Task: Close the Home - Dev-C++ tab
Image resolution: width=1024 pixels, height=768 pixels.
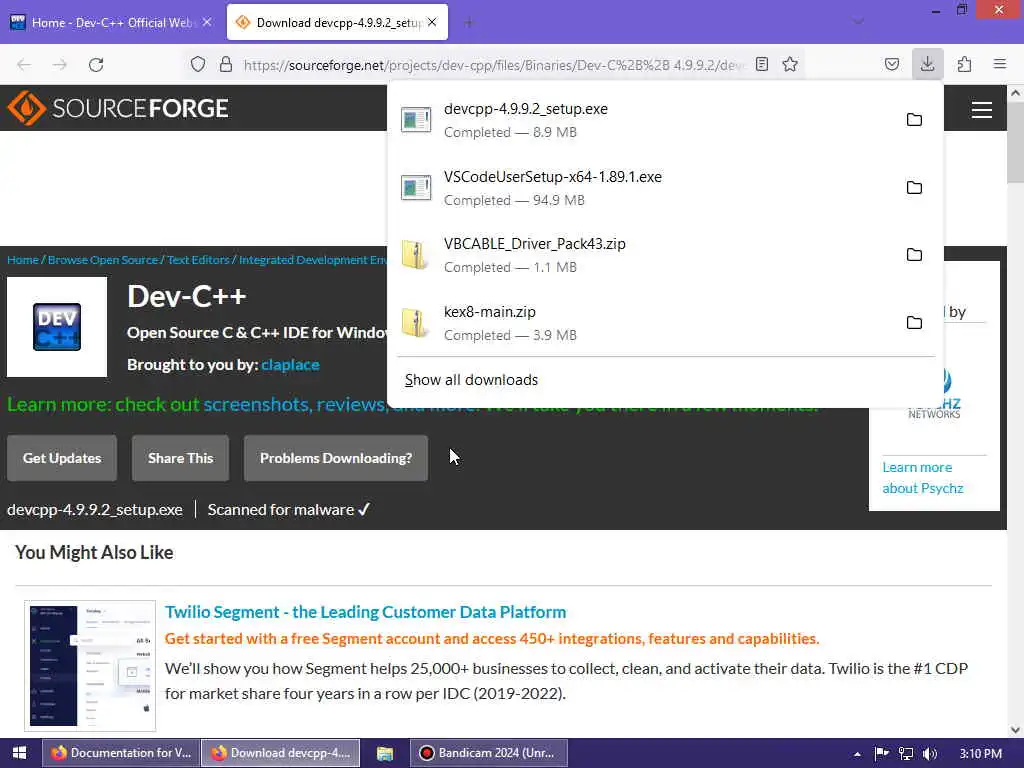Action: pyautogui.click(x=207, y=22)
